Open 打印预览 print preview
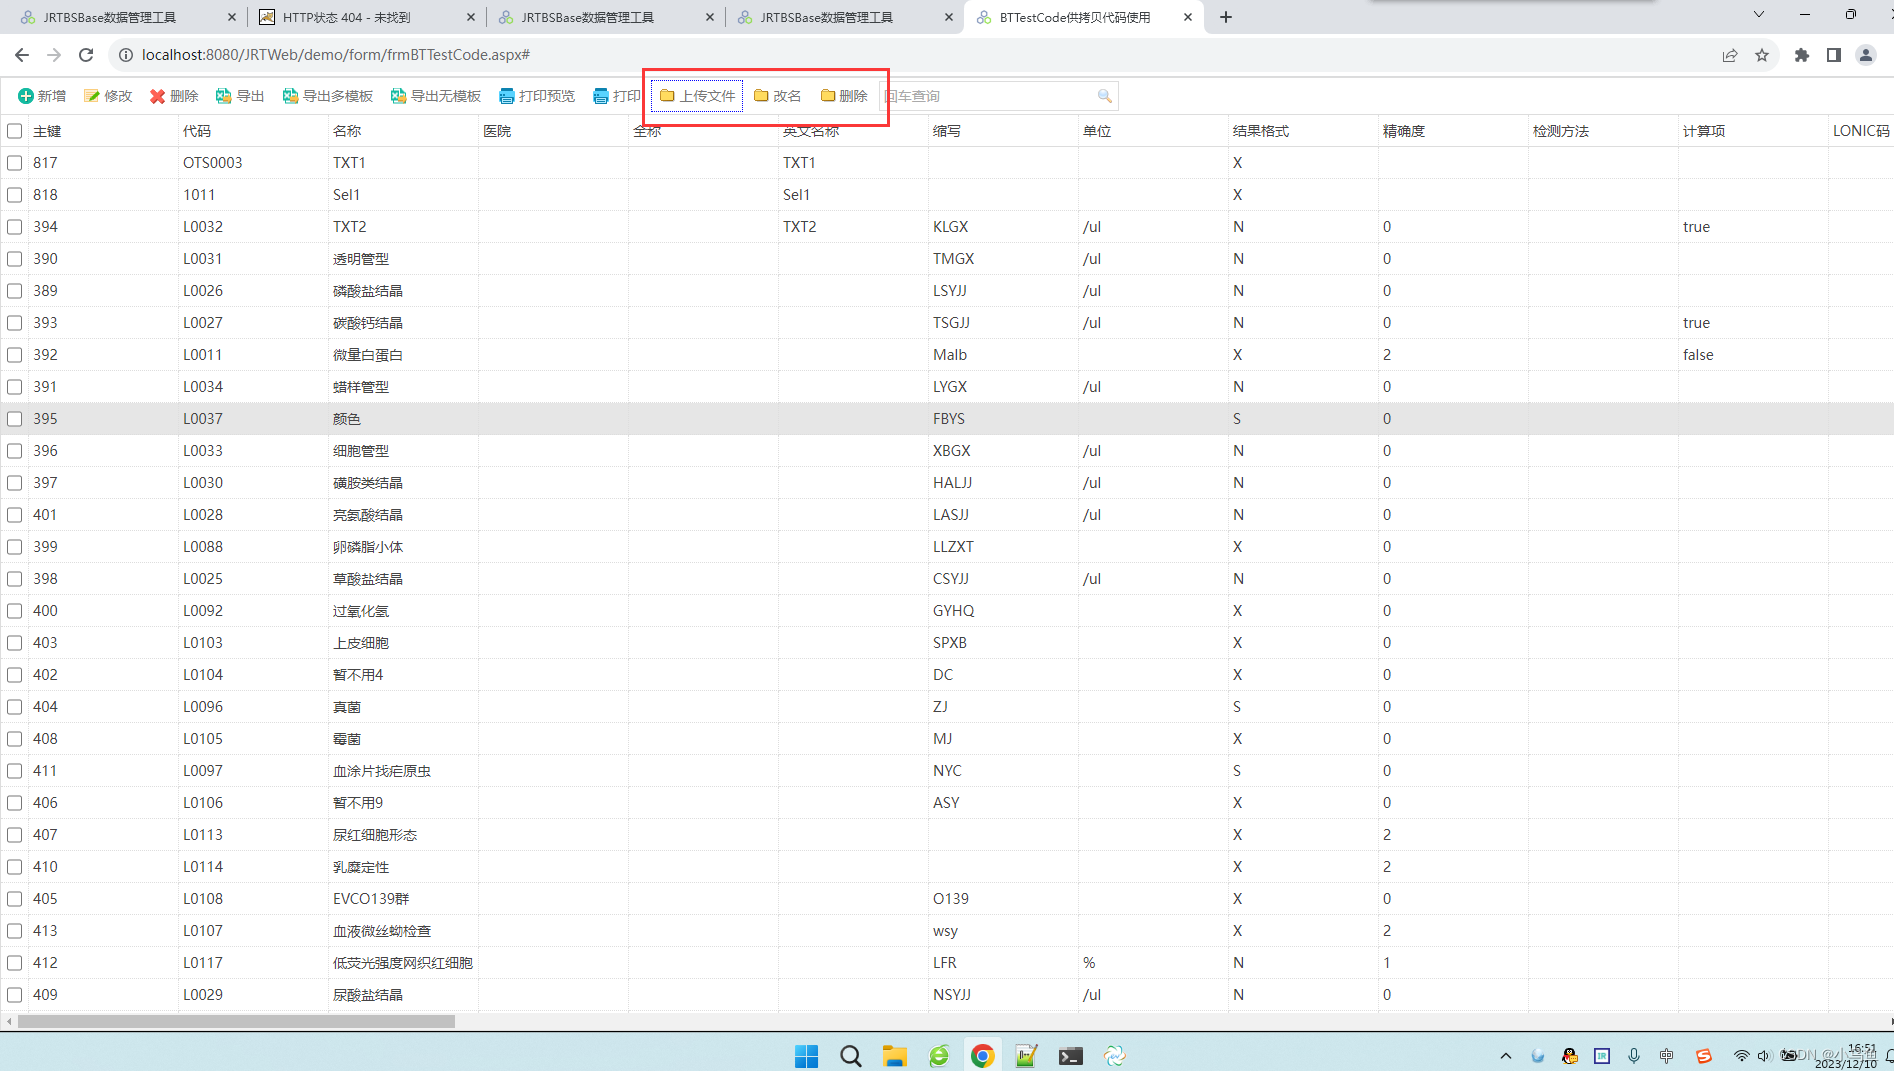The width and height of the screenshot is (1894, 1071). (x=537, y=96)
